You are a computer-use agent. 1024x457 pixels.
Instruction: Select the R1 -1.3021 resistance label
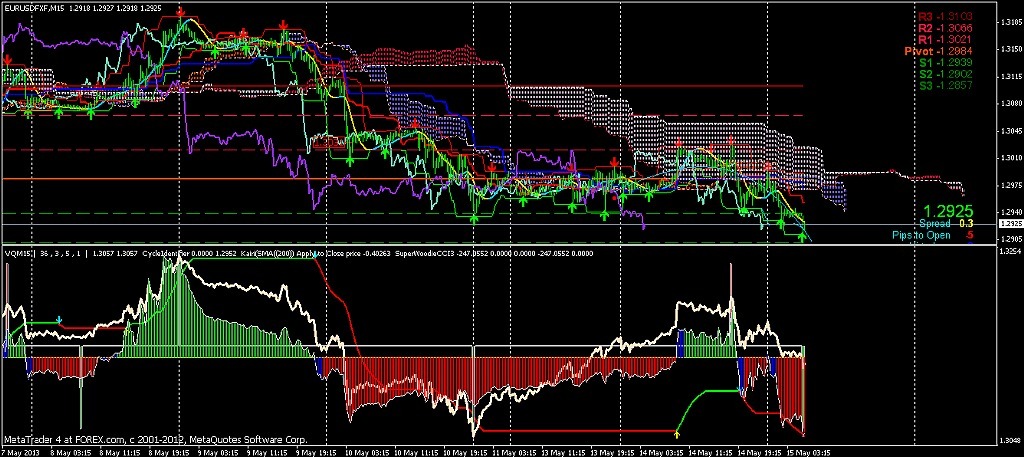[x=946, y=40]
